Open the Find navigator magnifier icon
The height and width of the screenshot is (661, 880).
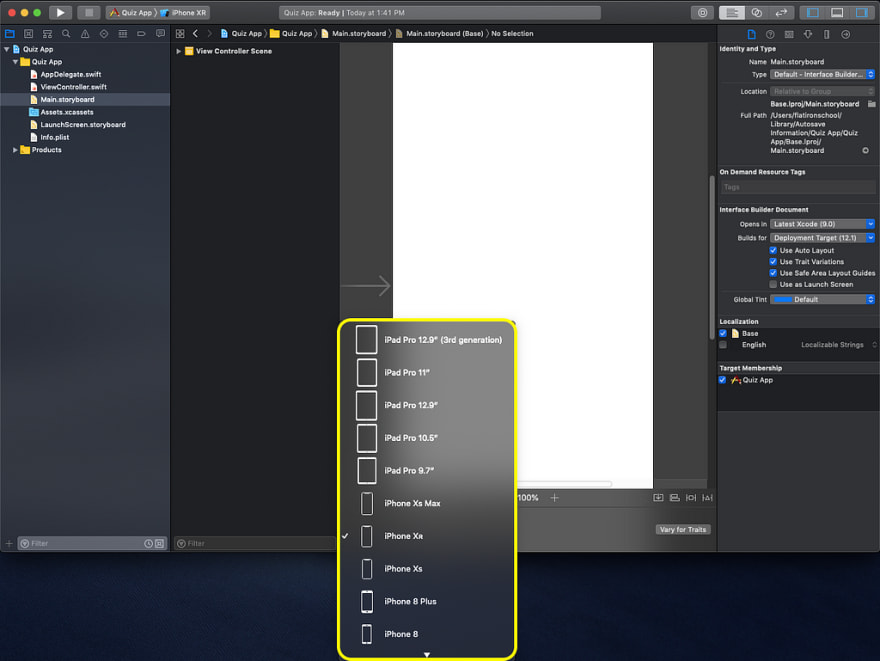tap(66, 34)
